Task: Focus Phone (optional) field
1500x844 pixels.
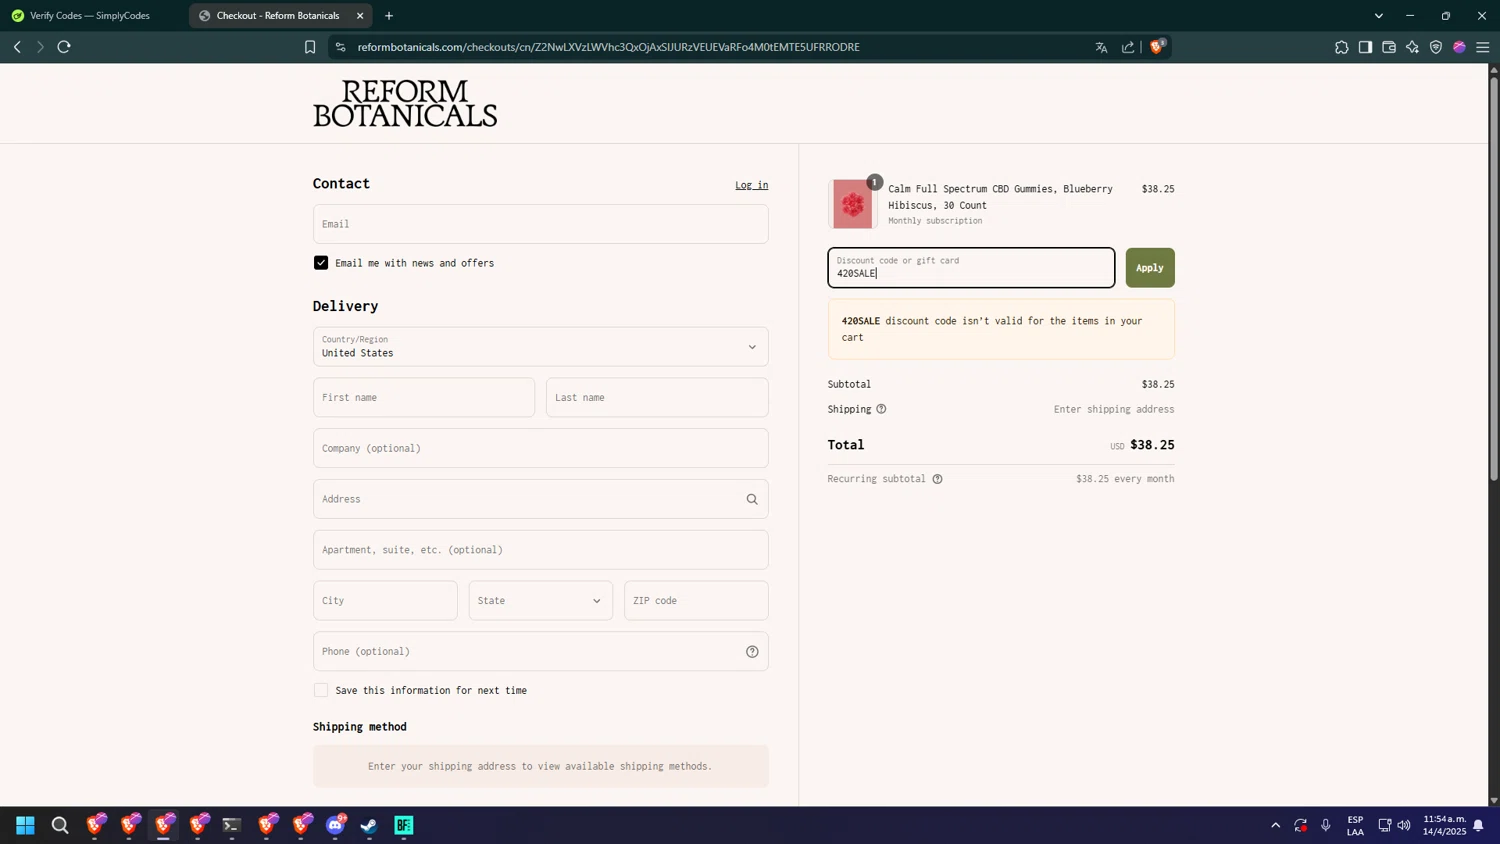Action: click(540, 652)
